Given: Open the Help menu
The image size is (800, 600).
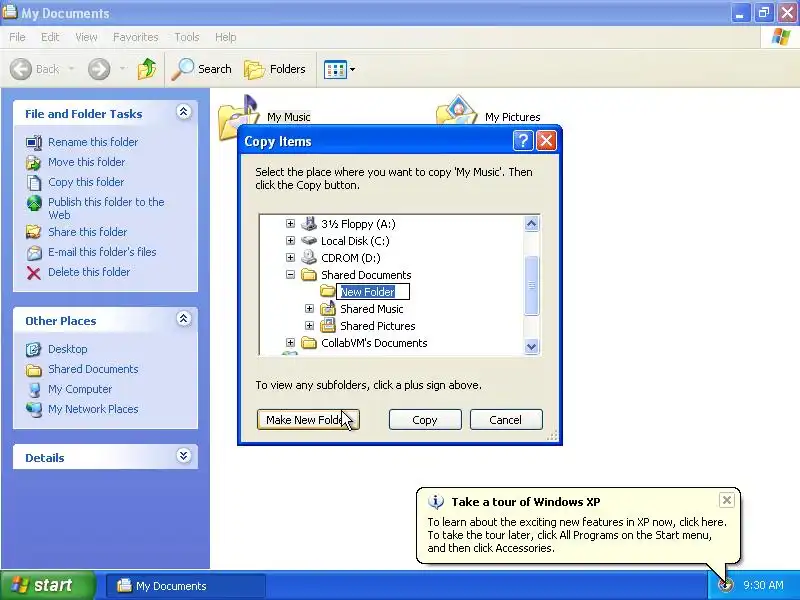Looking at the screenshot, I should click(x=226, y=37).
